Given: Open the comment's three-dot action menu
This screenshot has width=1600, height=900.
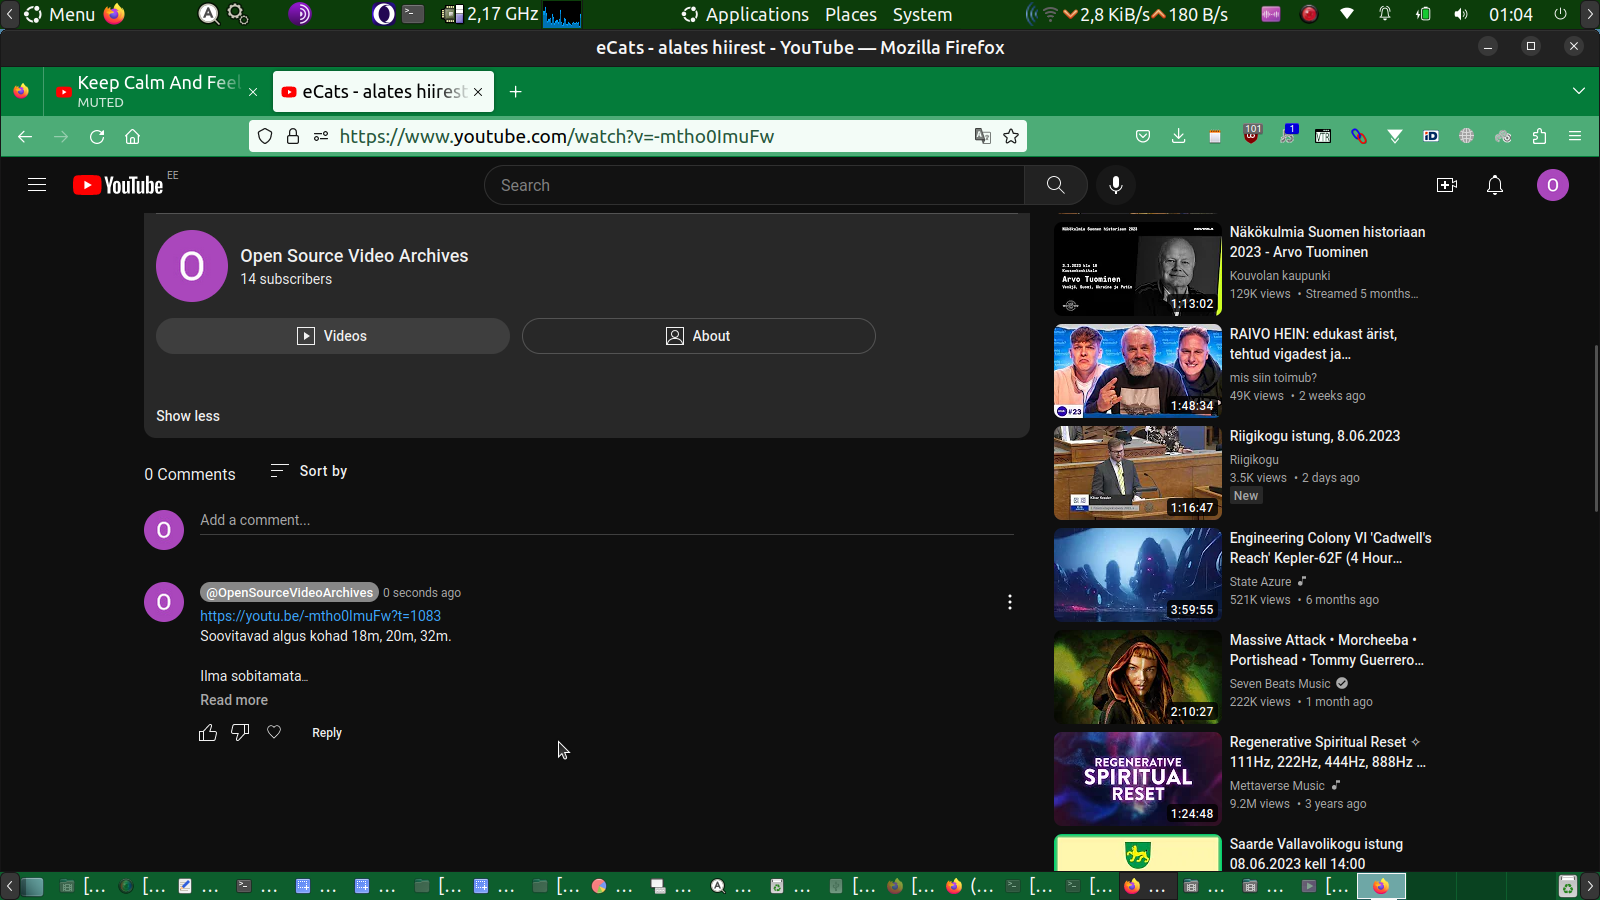Looking at the screenshot, I should (1010, 602).
